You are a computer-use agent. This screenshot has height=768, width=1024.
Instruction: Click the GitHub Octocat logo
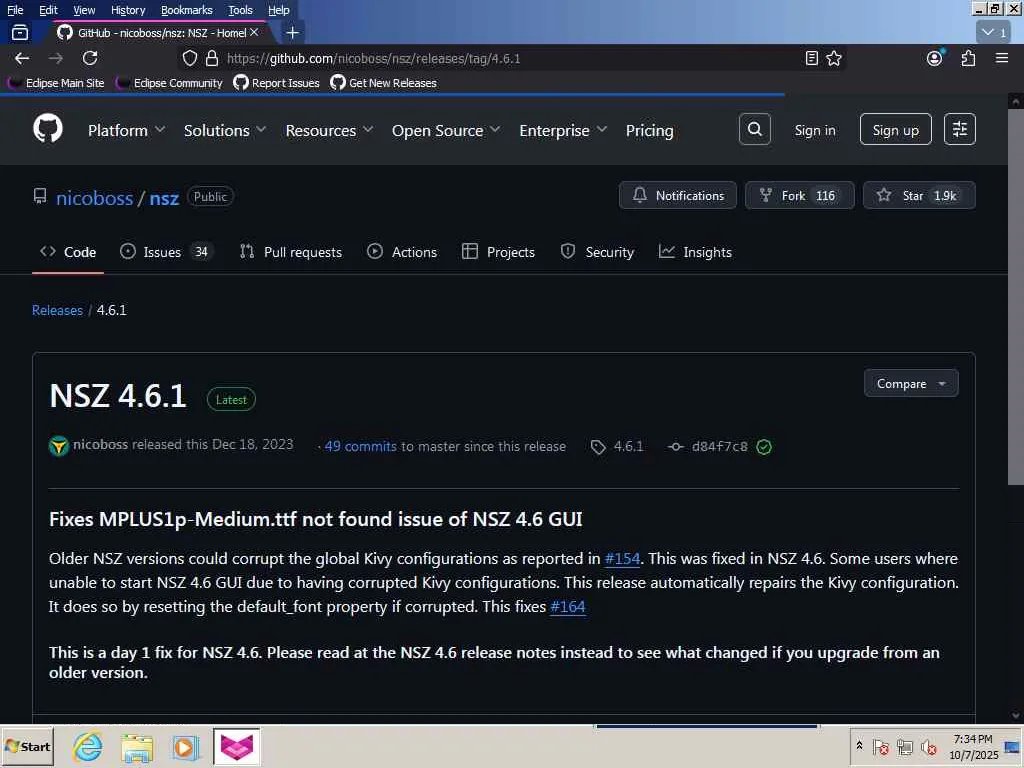48,129
